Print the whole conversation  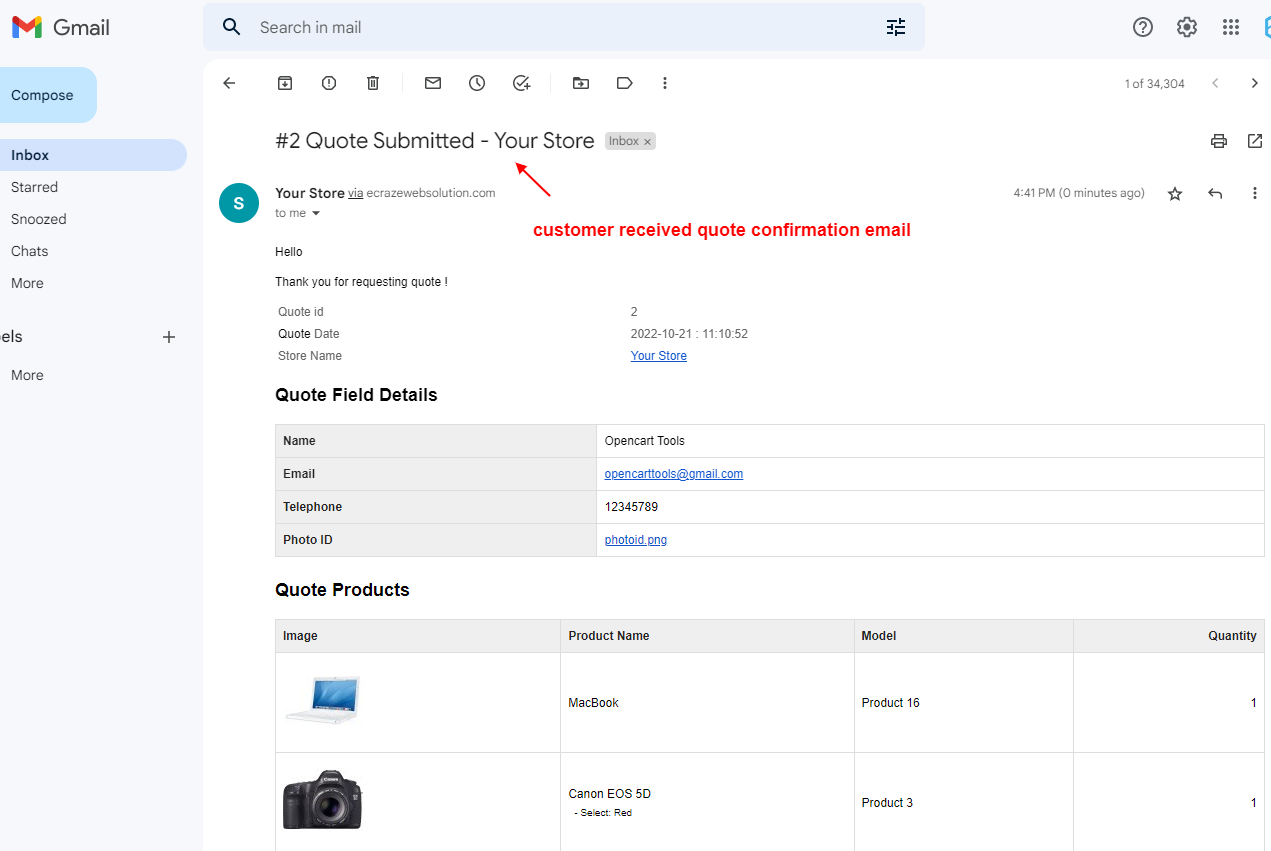coord(1218,141)
